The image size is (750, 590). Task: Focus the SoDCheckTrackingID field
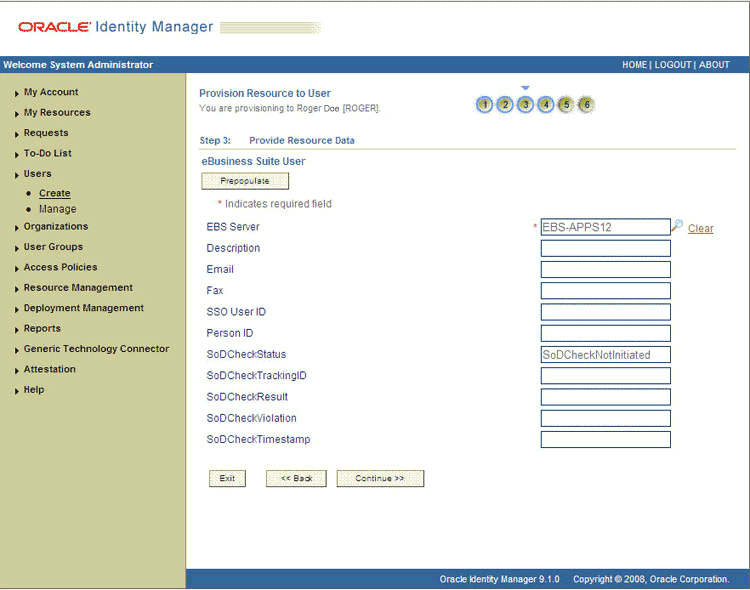pyautogui.click(x=606, y=376)
